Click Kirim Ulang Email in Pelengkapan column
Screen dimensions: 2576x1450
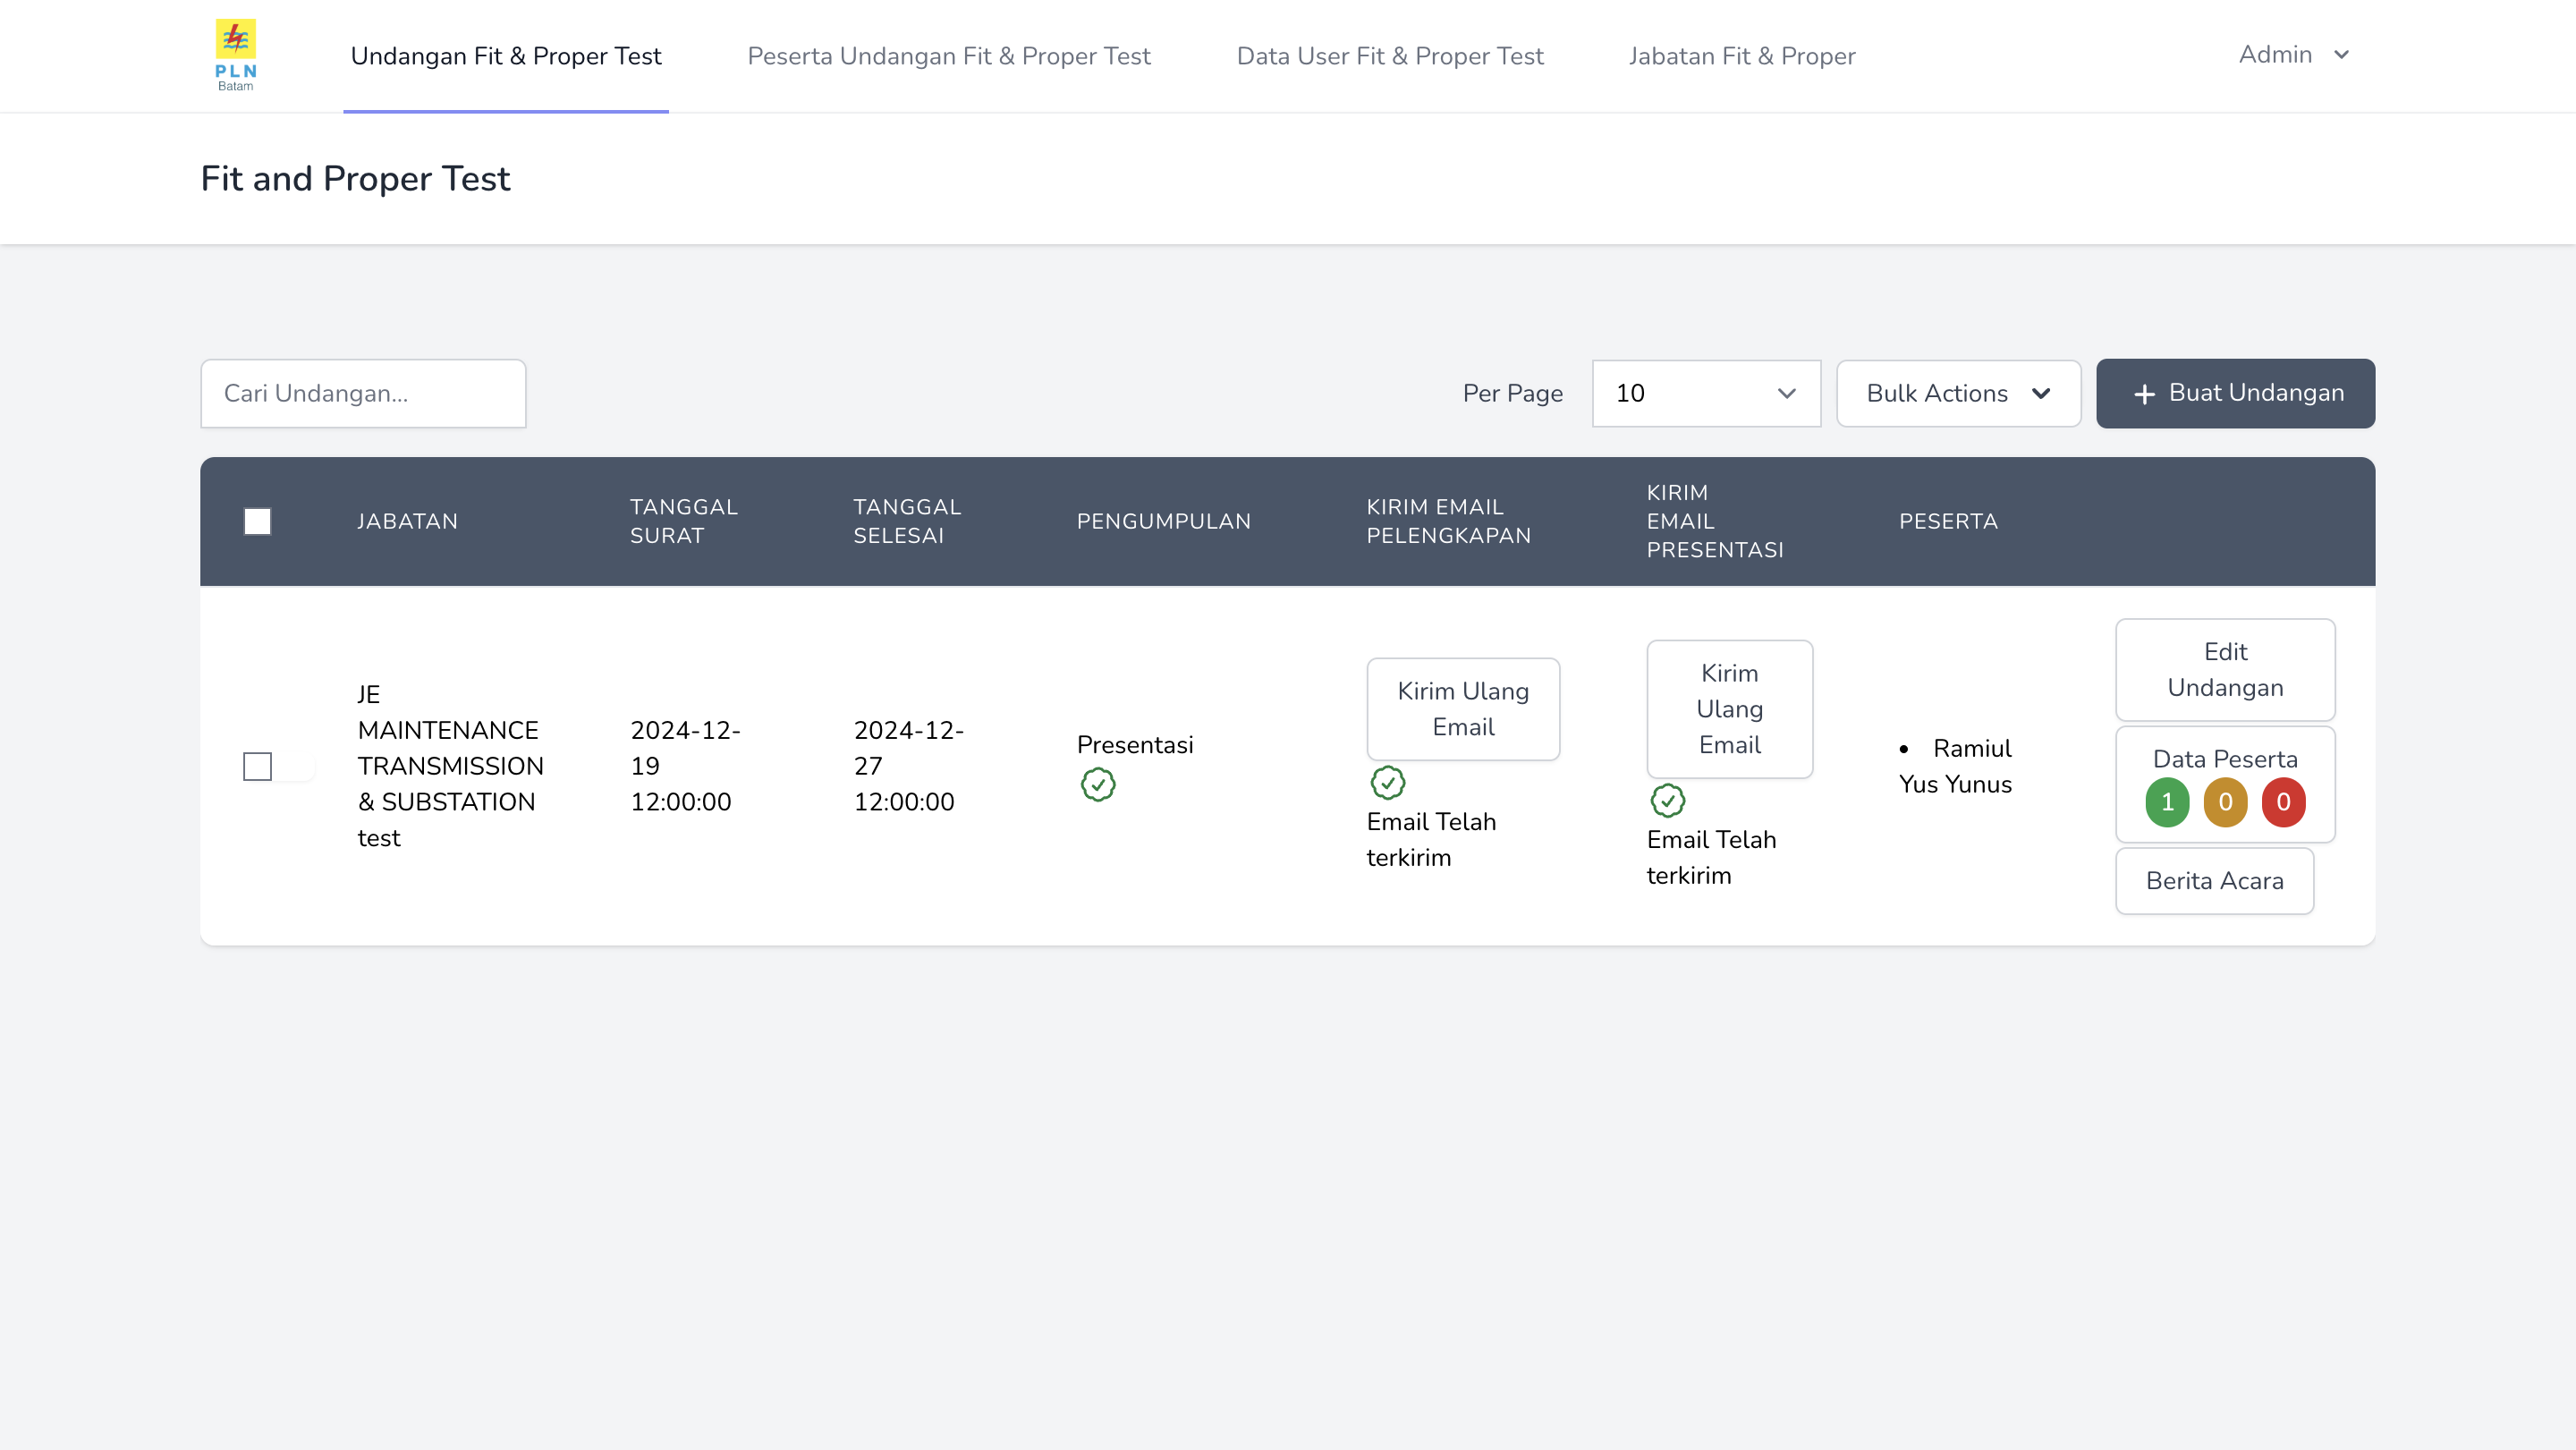[1462, 709]
